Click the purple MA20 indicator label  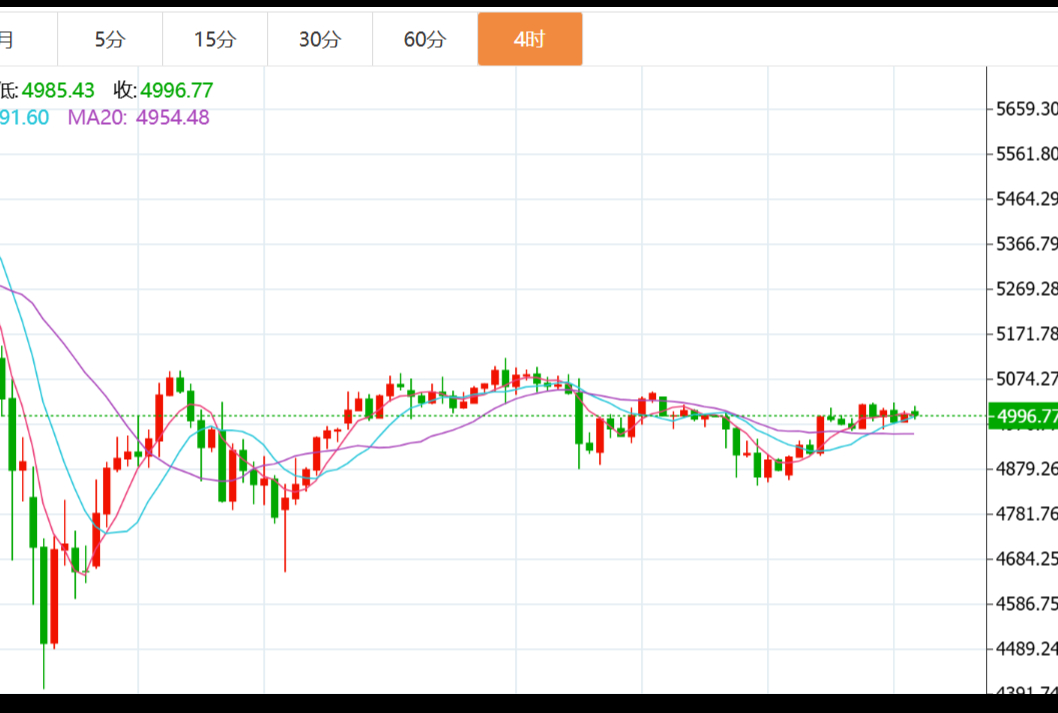coord(97,117)
